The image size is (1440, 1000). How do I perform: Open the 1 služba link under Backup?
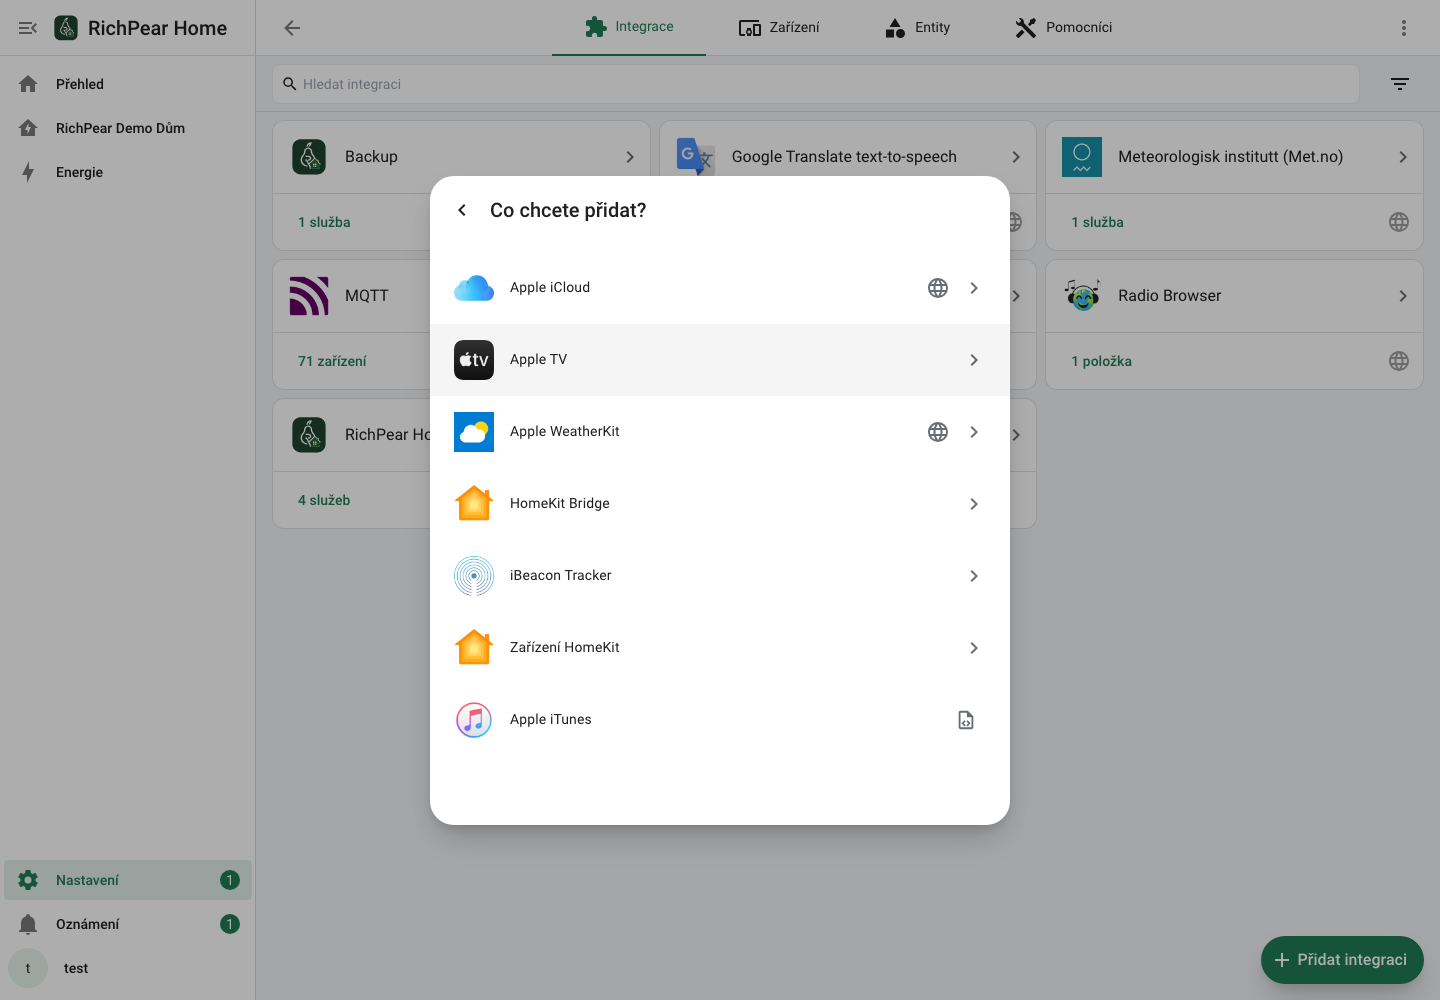[324, 222]
